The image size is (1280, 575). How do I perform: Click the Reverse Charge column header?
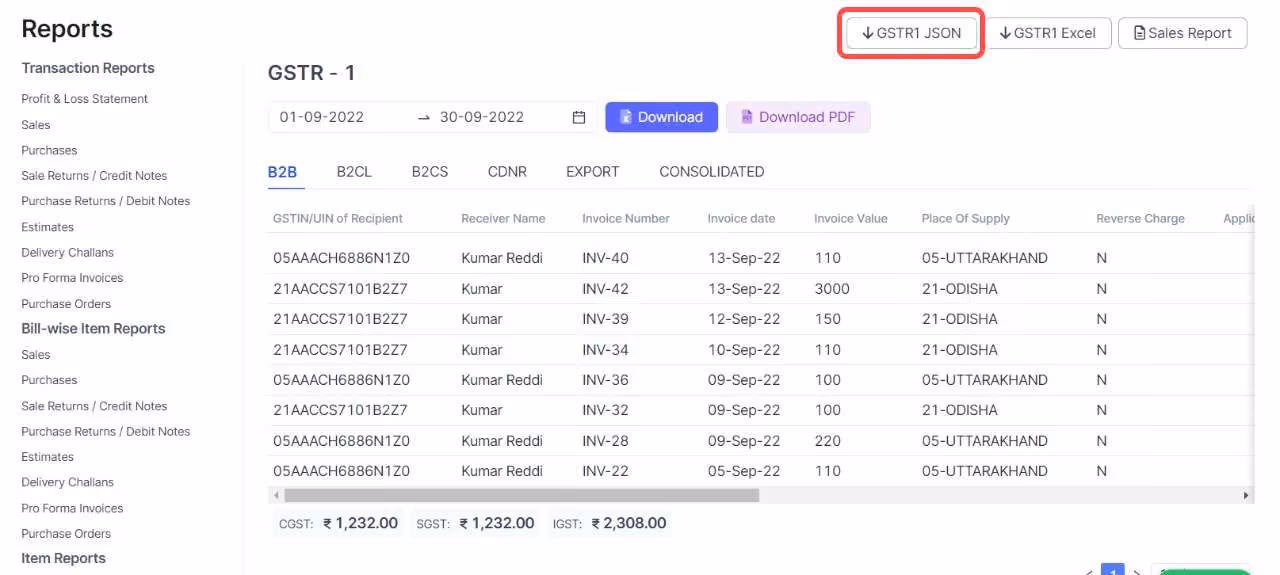1140,218
